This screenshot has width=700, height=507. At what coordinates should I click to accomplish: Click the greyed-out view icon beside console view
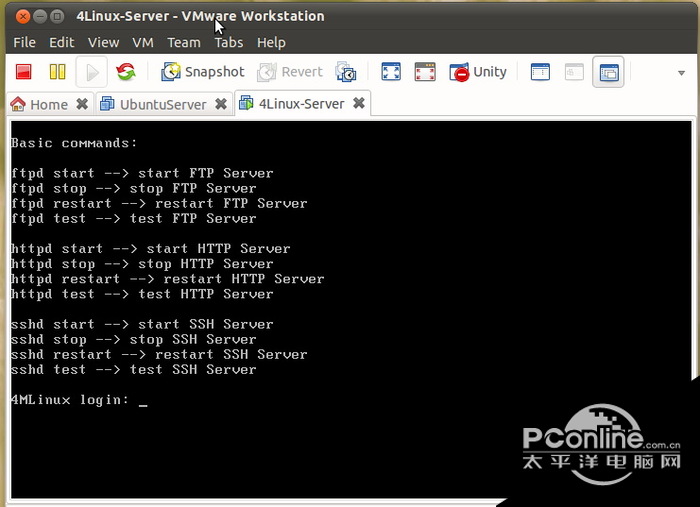(x=574, y=72)
